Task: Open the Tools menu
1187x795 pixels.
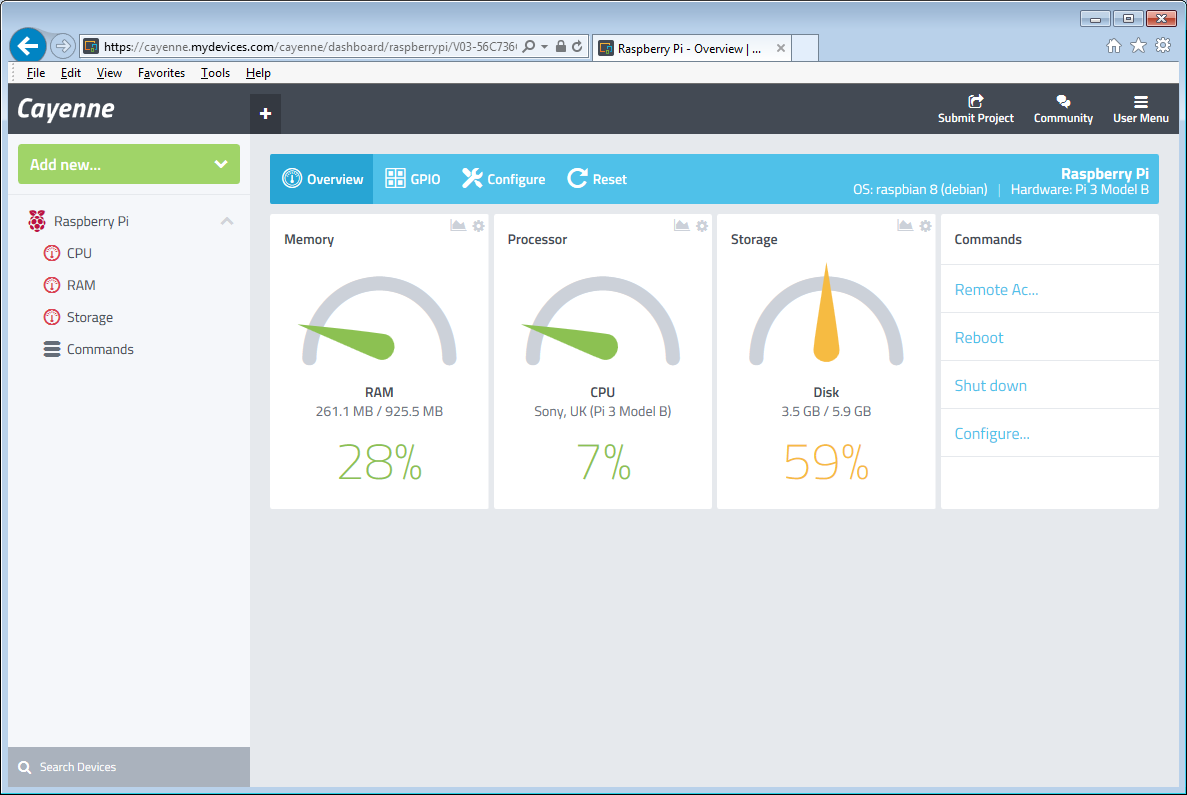Action: tap(215, 73)
